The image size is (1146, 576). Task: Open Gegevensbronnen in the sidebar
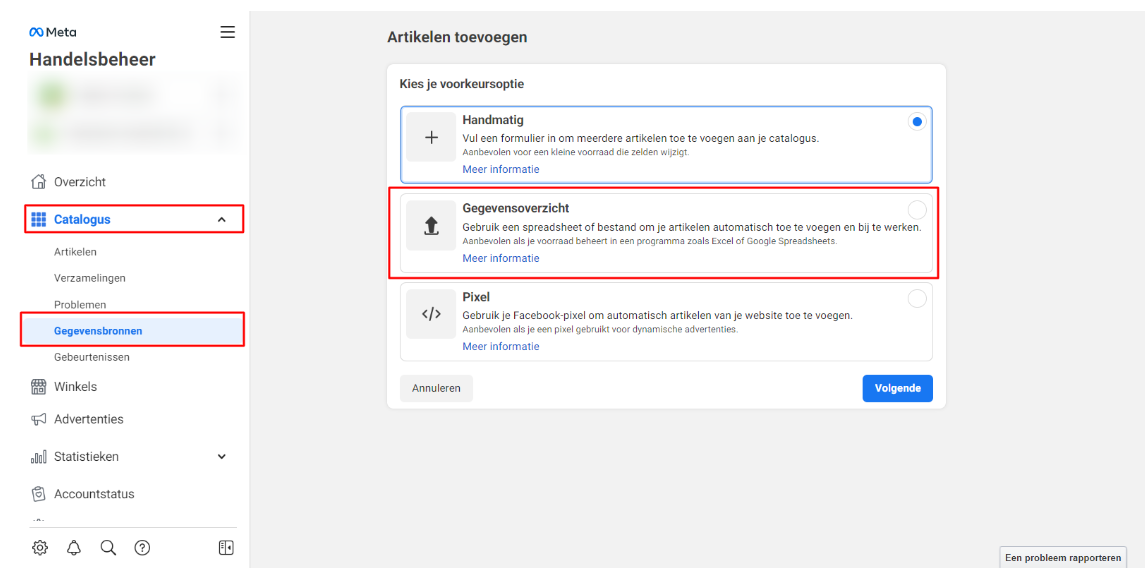point(98,331)
